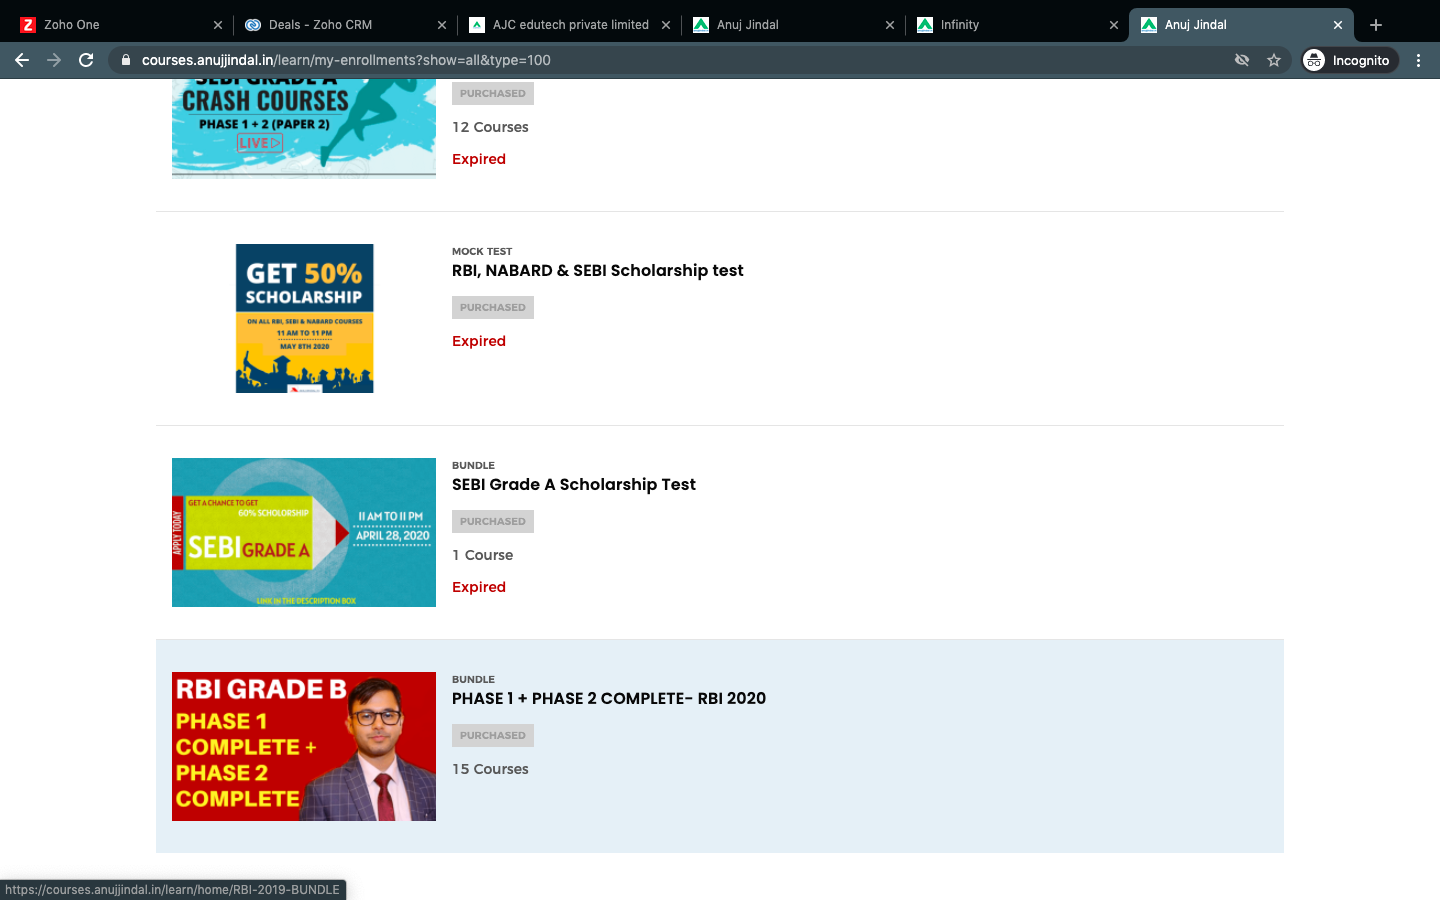Go back using the browser back arrow
1440x900 pixels.
pos(22,60)
